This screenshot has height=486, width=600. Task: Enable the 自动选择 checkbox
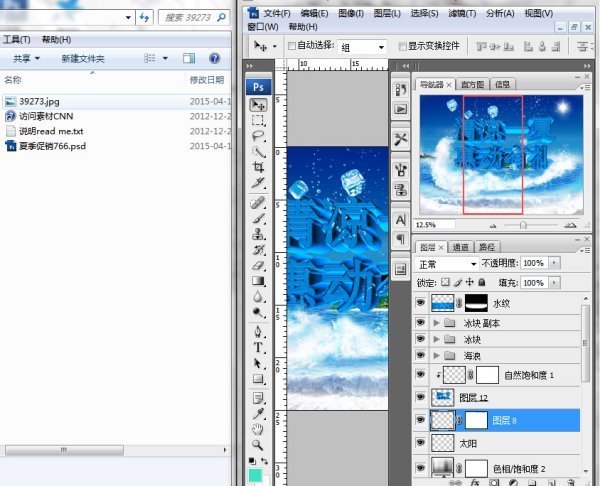[x=292, y=47]
